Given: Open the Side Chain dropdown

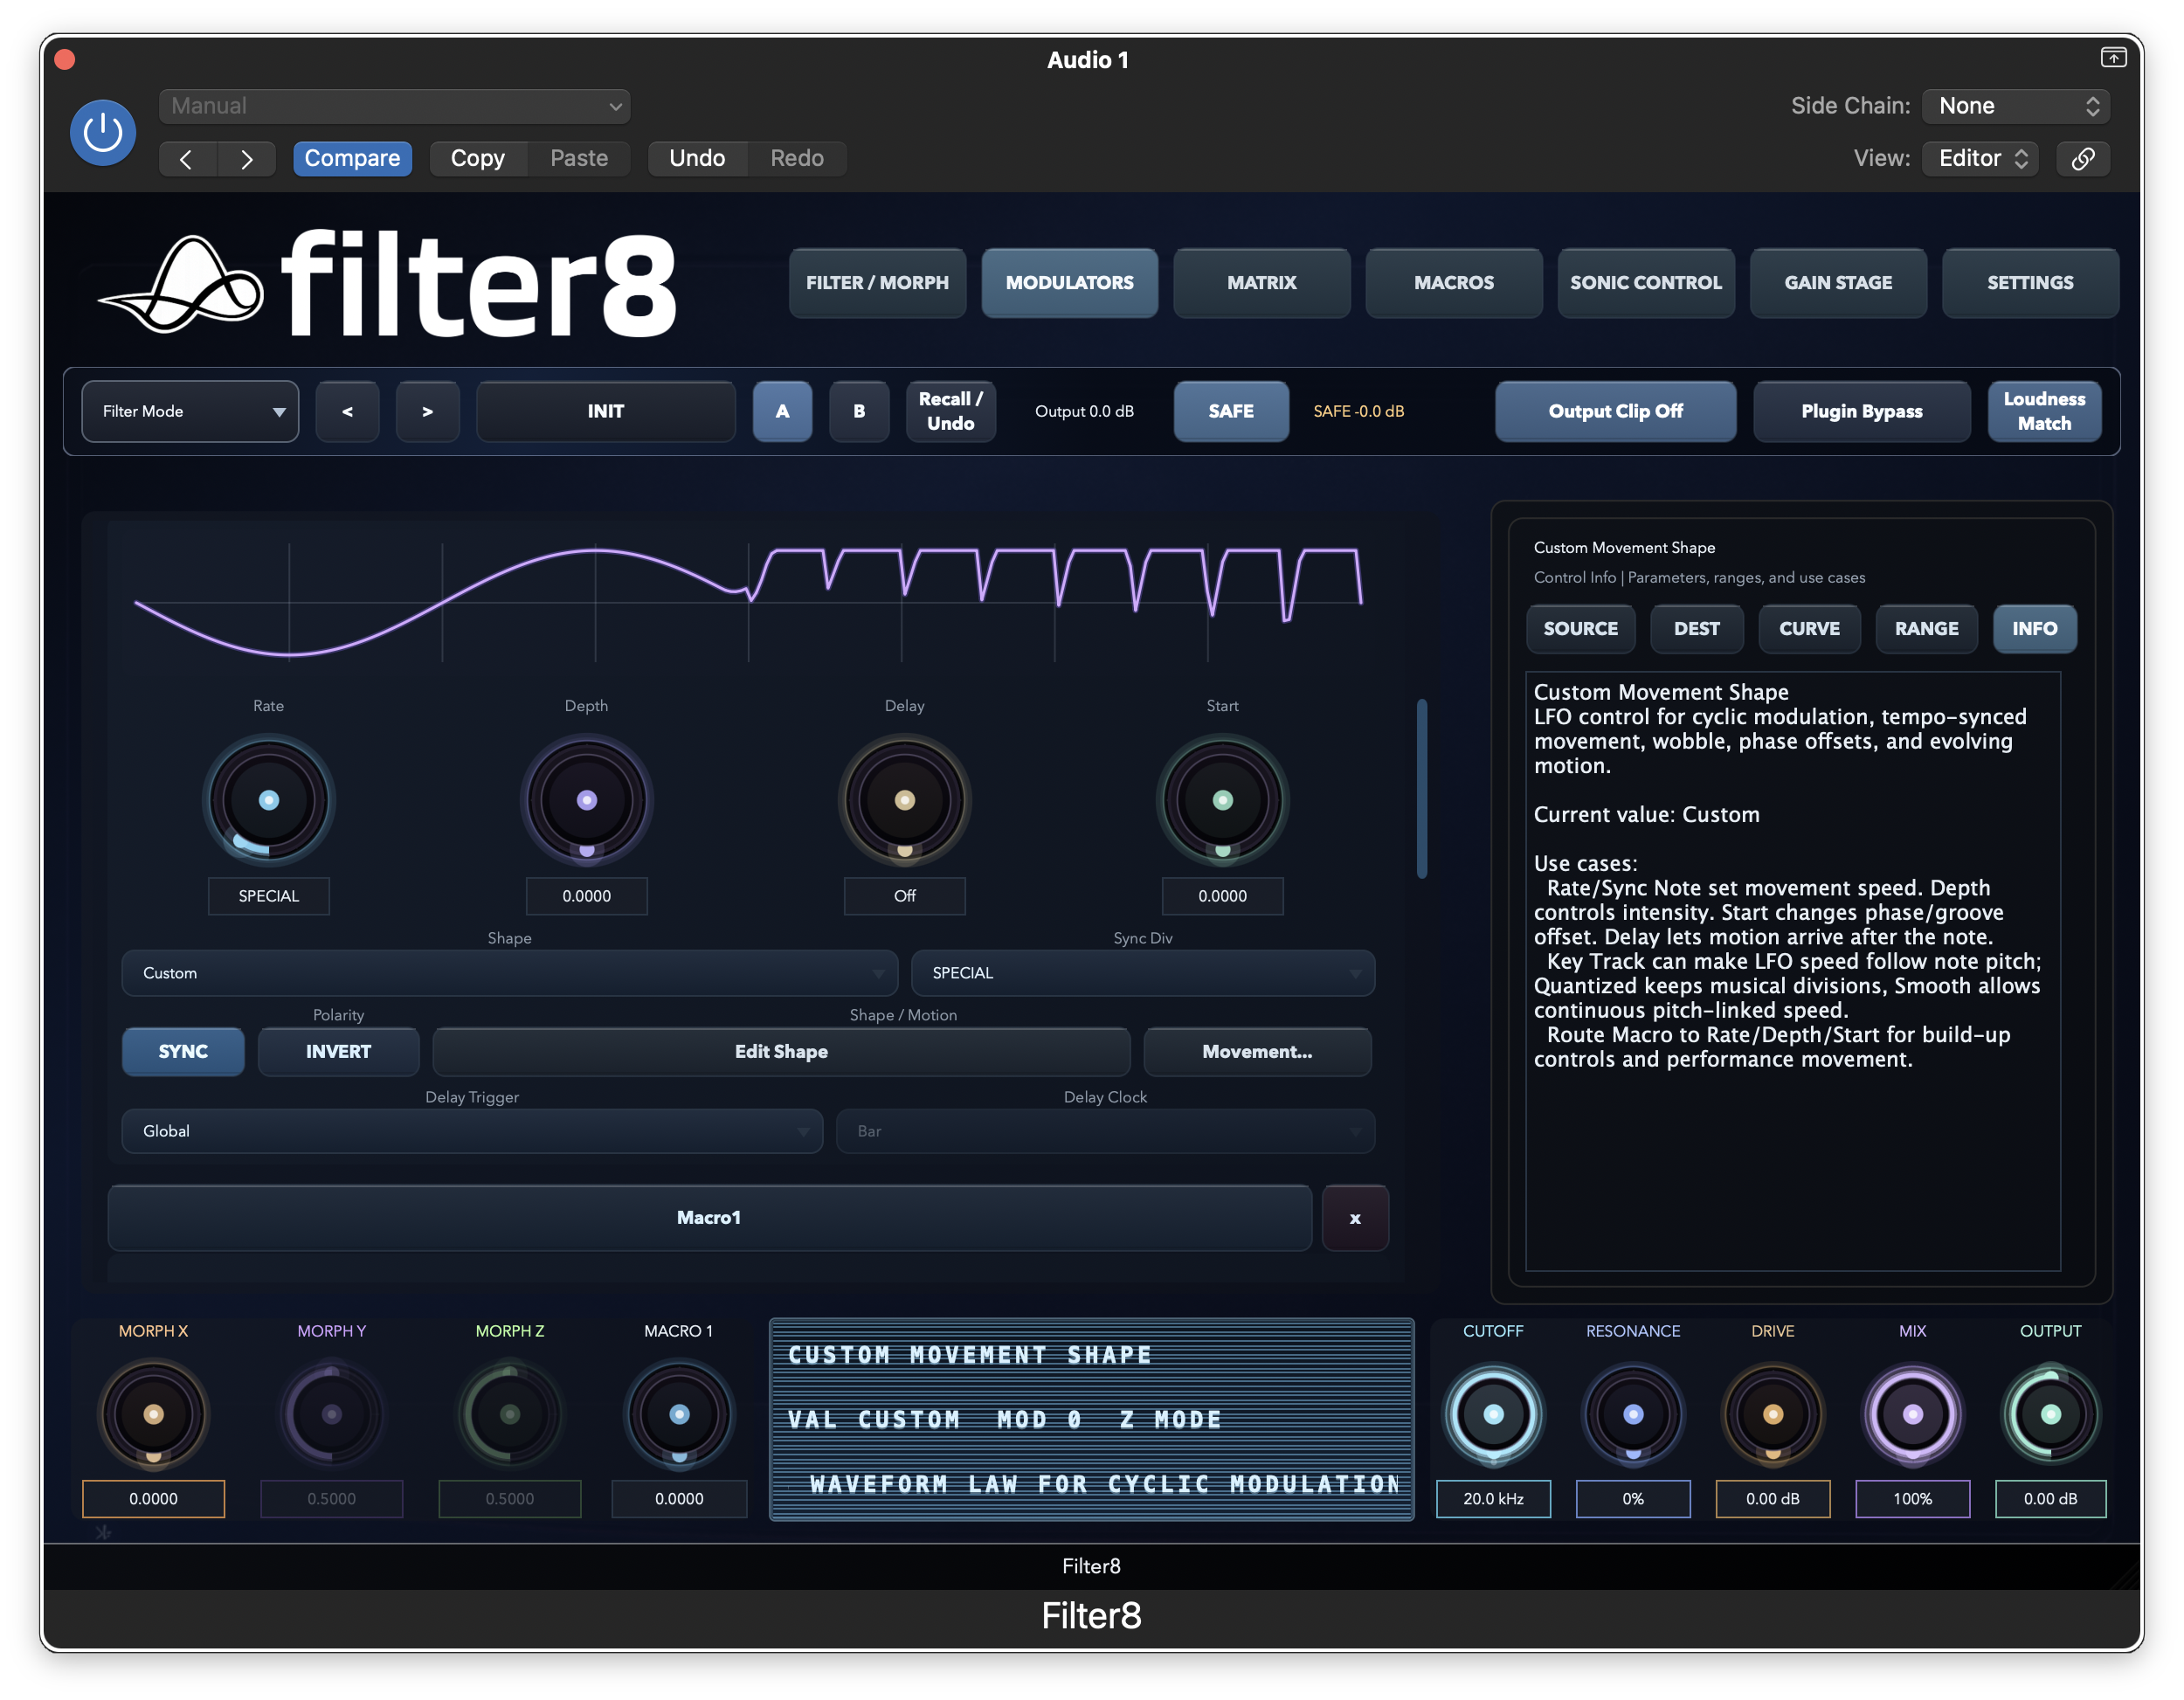Looking at the screenshot, I should [2016, 106].
